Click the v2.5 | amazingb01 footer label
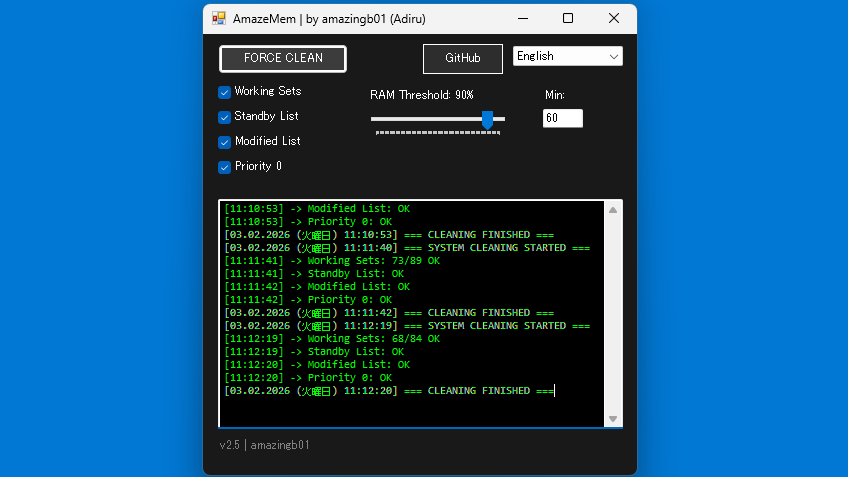Viewport: 848px width, 477px height. [x=264, y=445]
